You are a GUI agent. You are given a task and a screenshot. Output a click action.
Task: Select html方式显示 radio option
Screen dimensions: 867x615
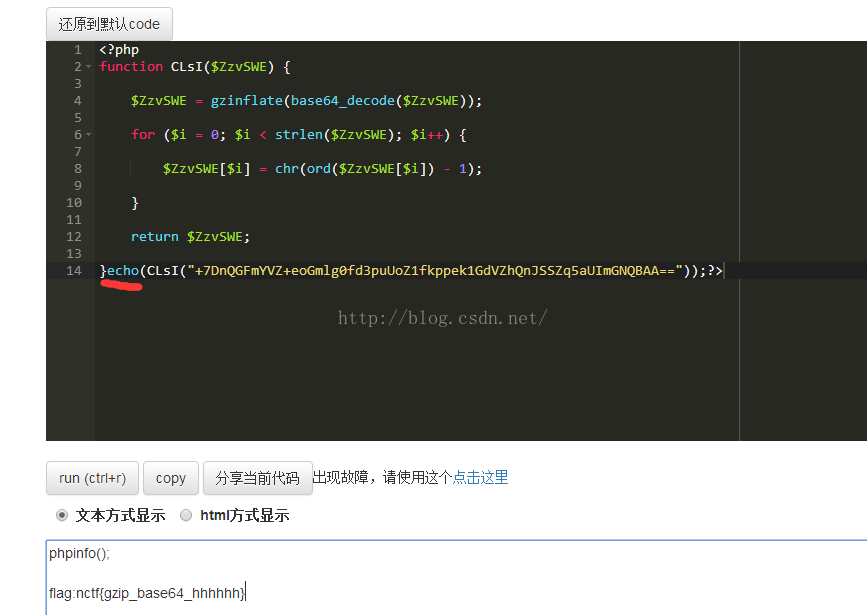pos(186,515)
